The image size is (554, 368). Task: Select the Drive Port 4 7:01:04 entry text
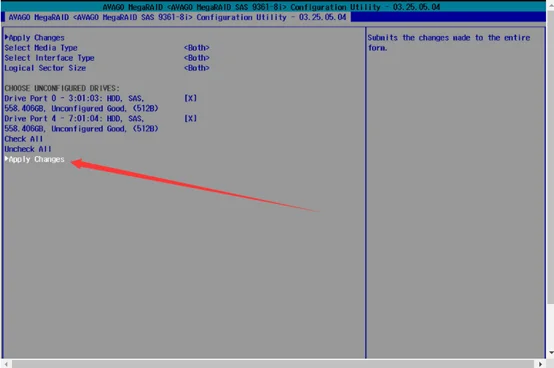(x=81, y=124)
